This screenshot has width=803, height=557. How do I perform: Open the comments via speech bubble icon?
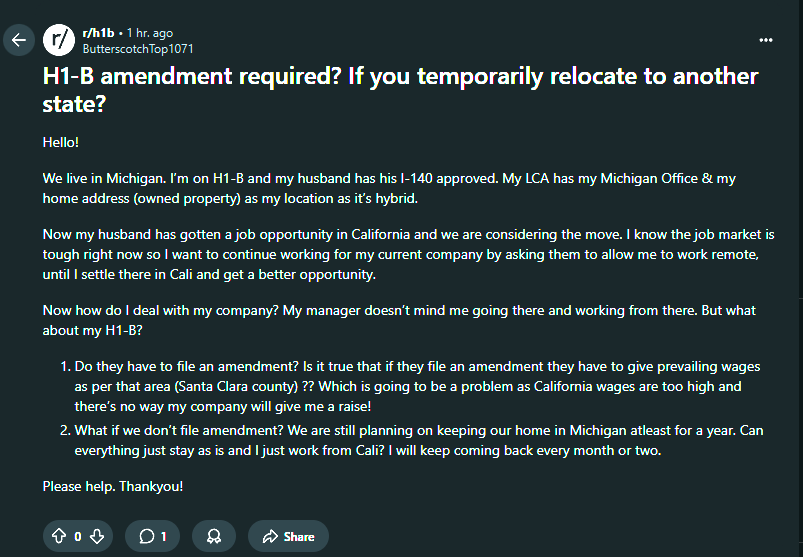[x=147, y=536]
